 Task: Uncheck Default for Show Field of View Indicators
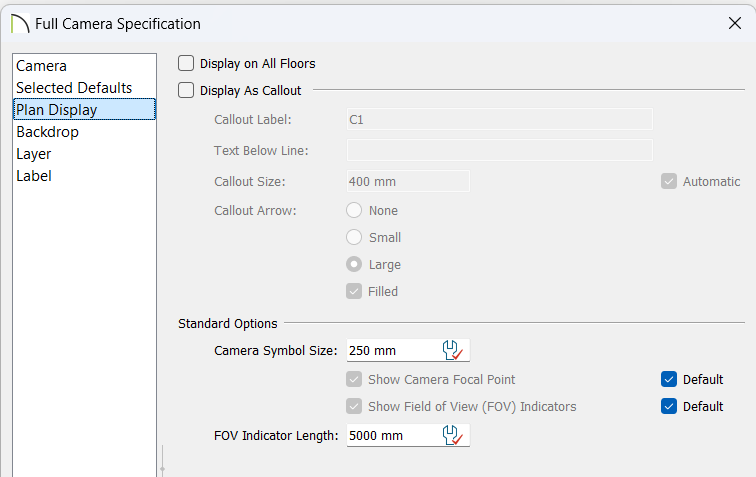(x=669, y=407)
